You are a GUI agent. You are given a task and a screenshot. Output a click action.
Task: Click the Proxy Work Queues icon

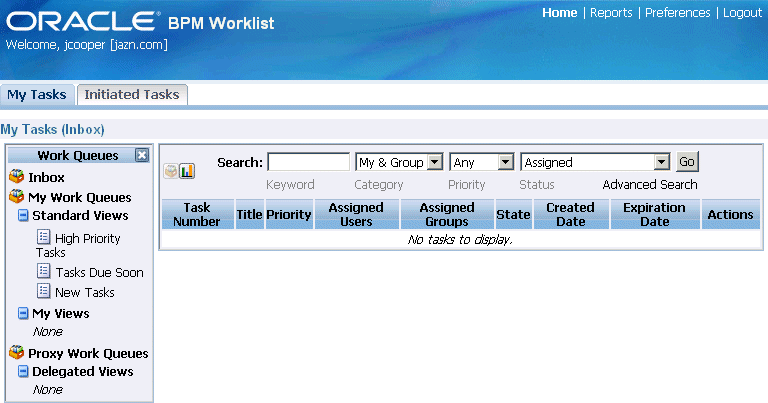[17, 353]
